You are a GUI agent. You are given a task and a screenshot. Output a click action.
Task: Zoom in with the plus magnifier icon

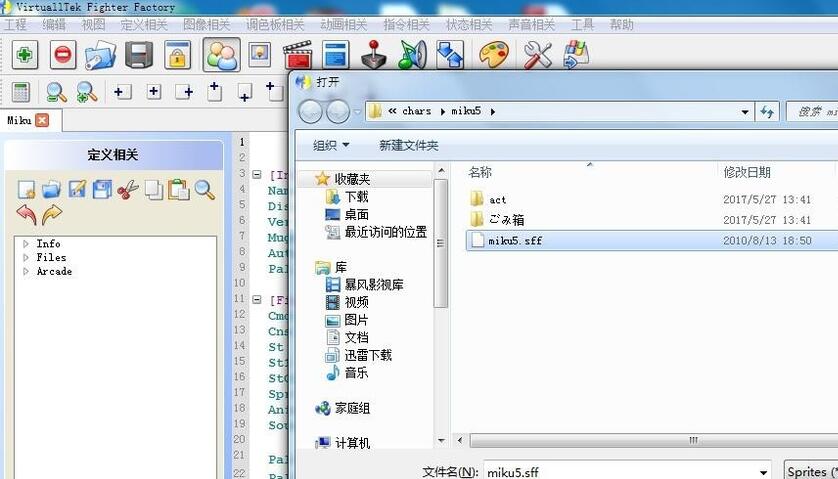(87, 92)
